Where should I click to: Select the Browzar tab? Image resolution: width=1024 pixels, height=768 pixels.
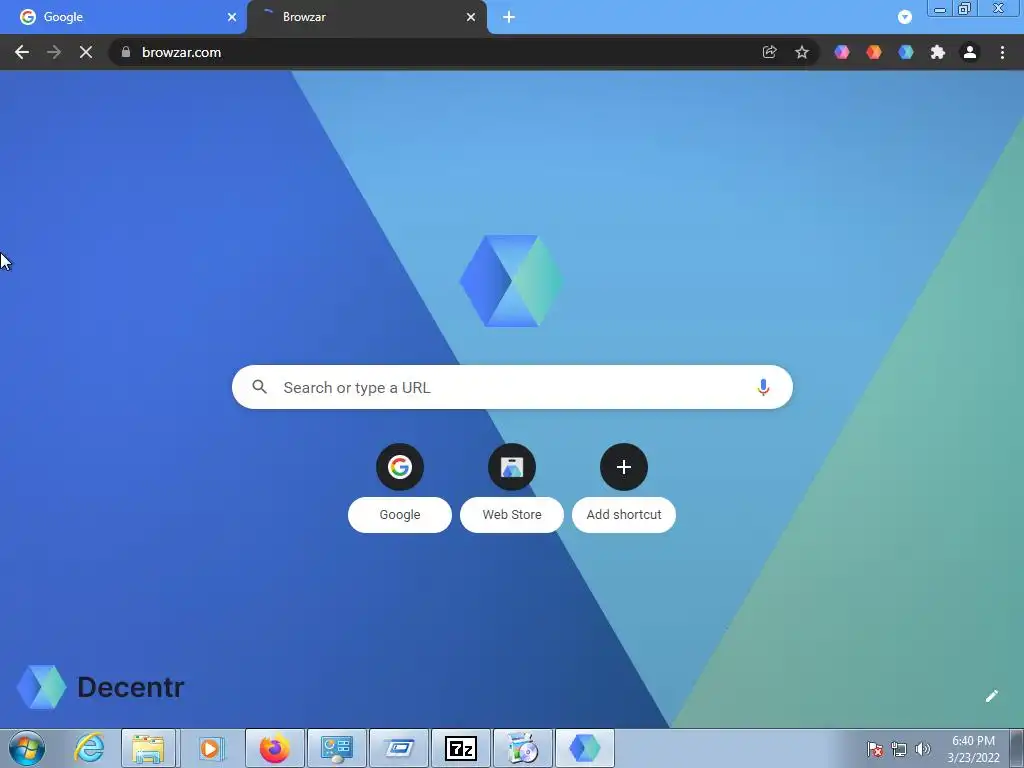[367, 17]
